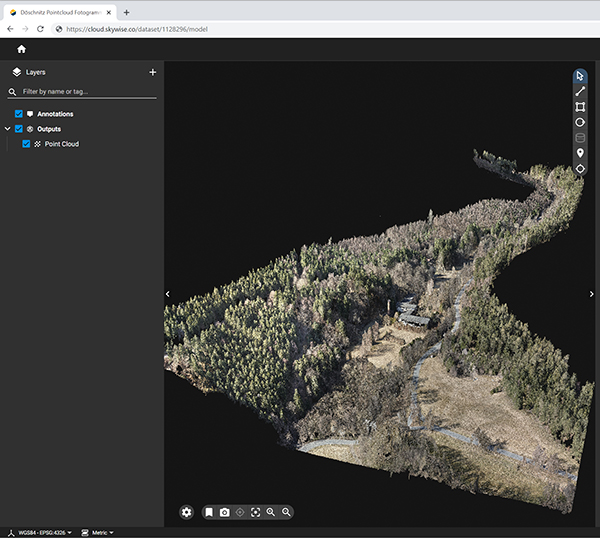This screenshot has height=538, width=600.
Task: Click the Annotations speech-bubble icon
Action: [30, 114]
